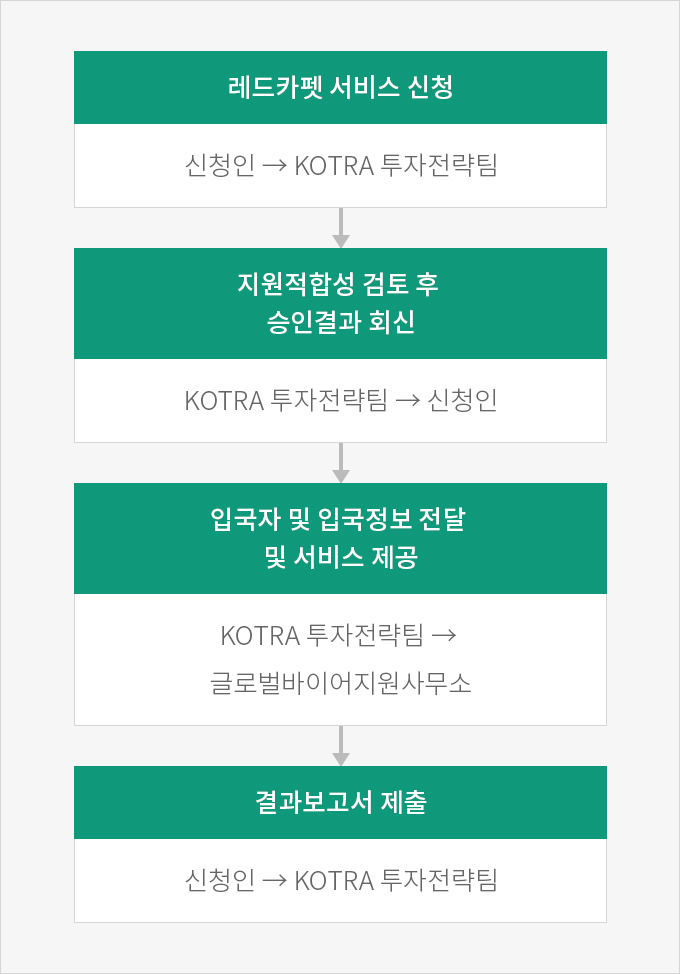Click the right arrow symbol in the final step's description
The image size is (680, 974).
pyautogui.click(x=274, y=880)
